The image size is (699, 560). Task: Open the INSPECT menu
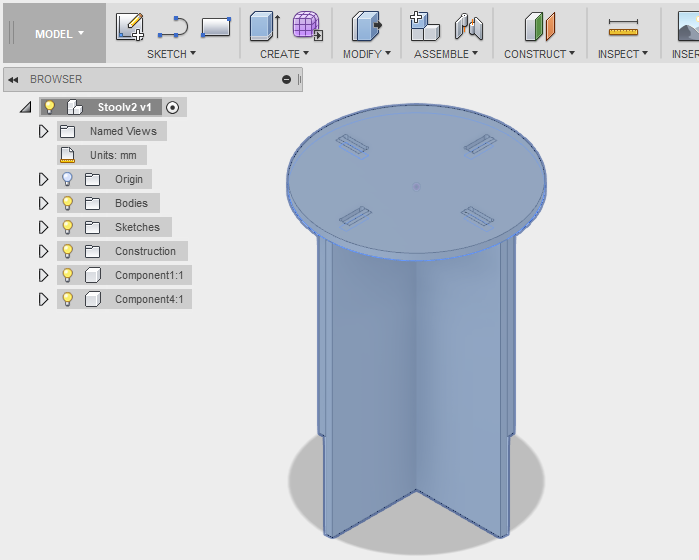(x=623, y=54)
